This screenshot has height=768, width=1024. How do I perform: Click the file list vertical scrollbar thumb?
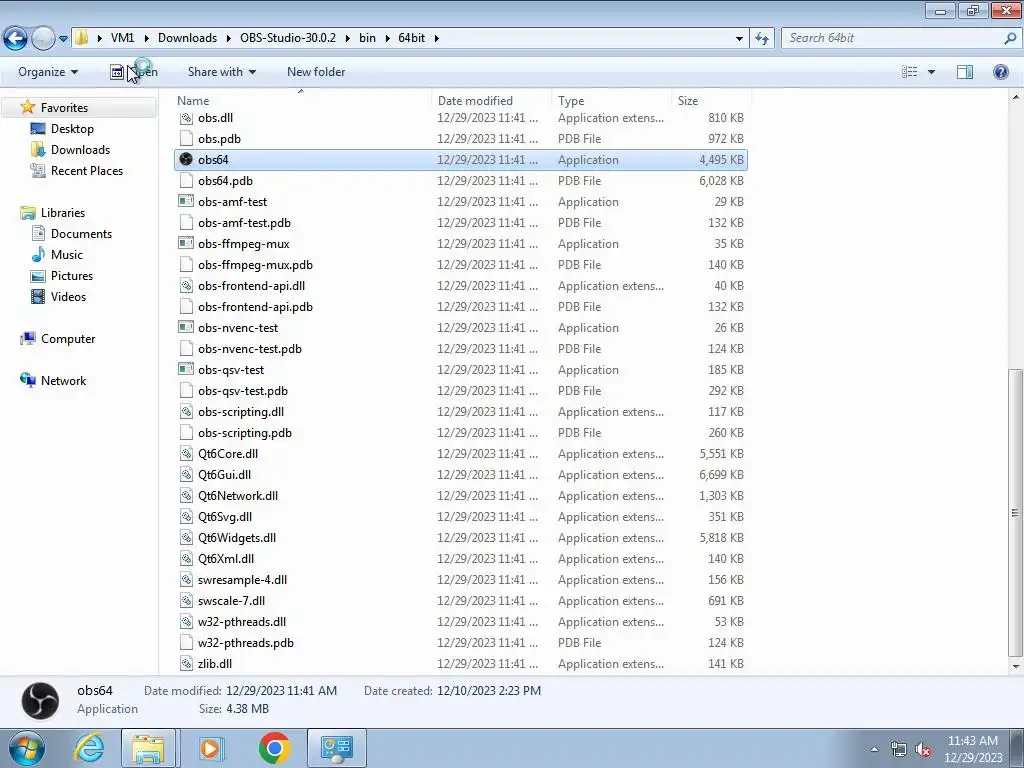click(x=1016, y=513)
